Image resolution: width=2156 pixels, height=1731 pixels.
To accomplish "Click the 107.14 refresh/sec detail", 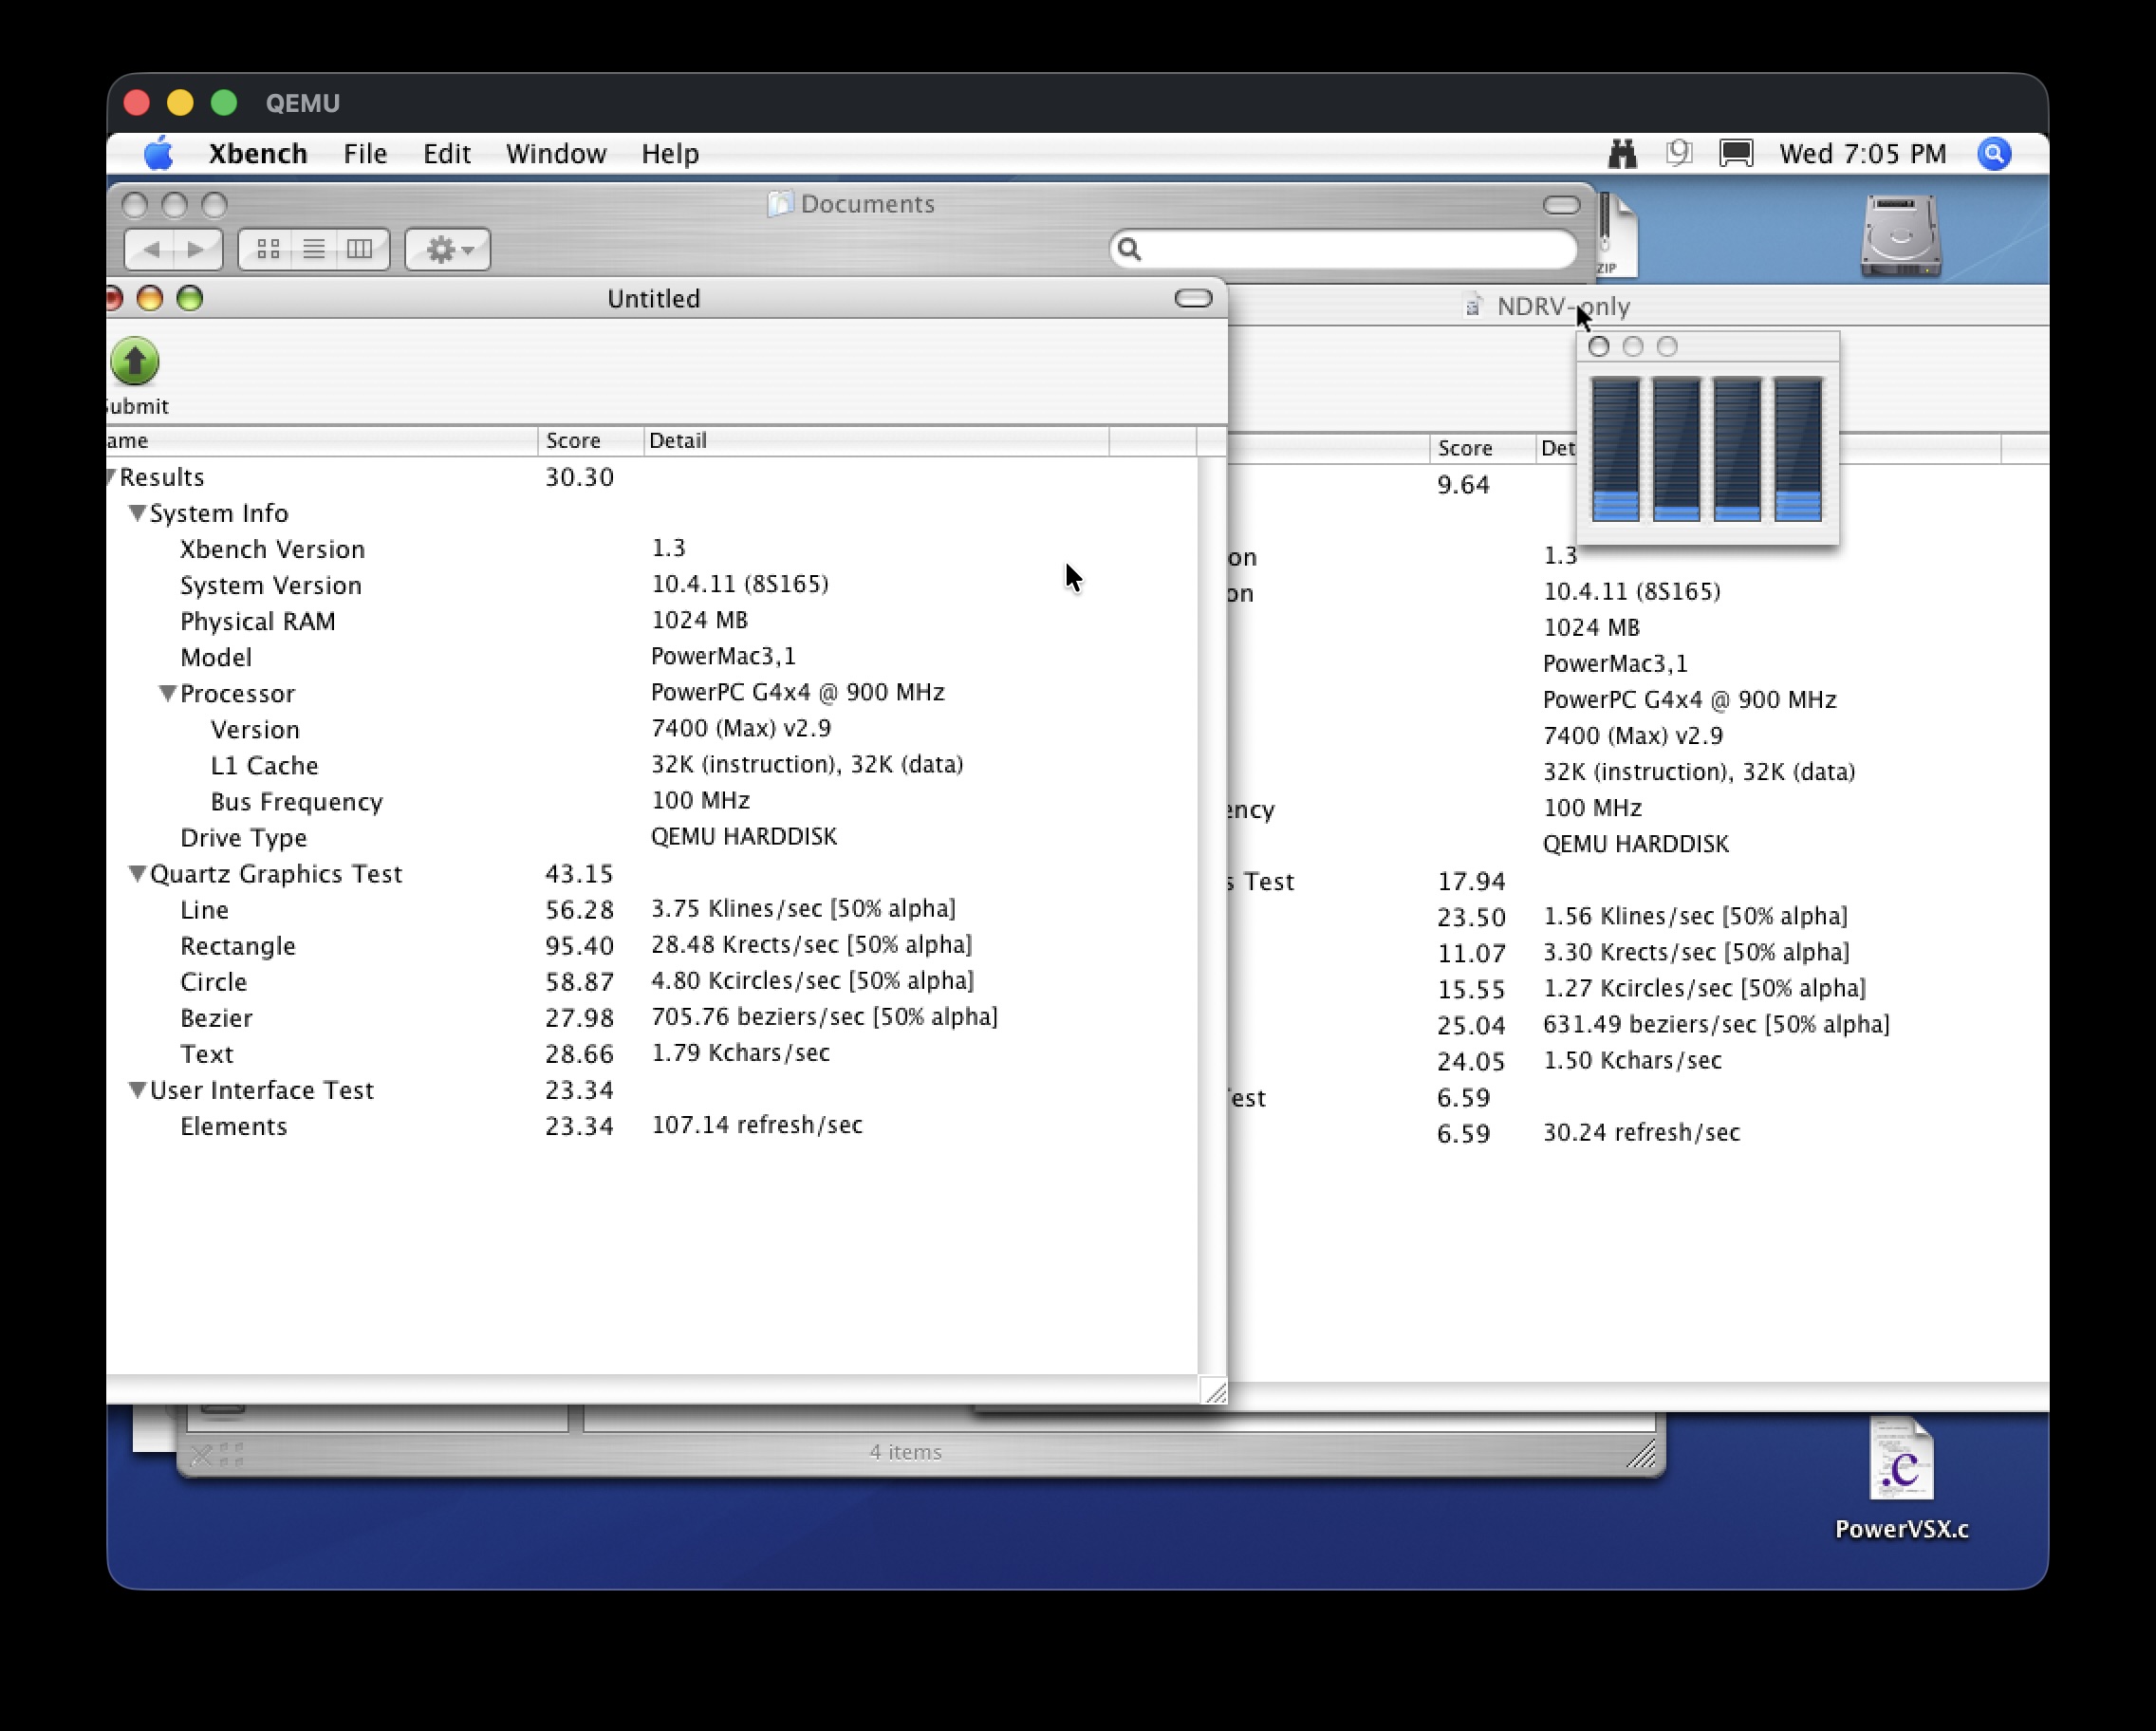I will point(757,1125).
